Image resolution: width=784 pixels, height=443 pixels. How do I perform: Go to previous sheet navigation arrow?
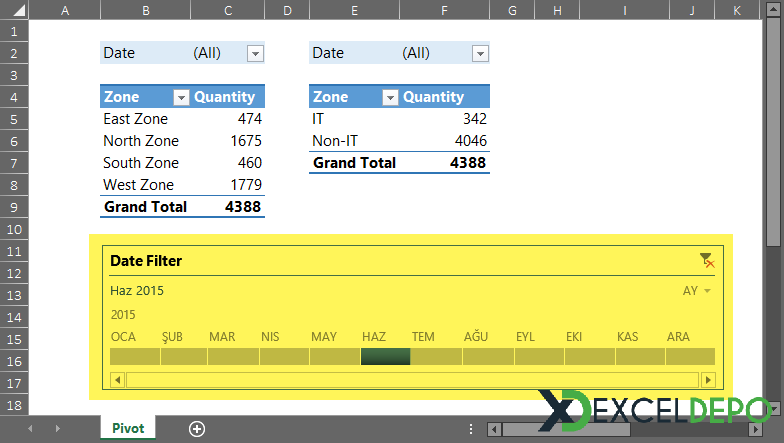click(30, 428)
